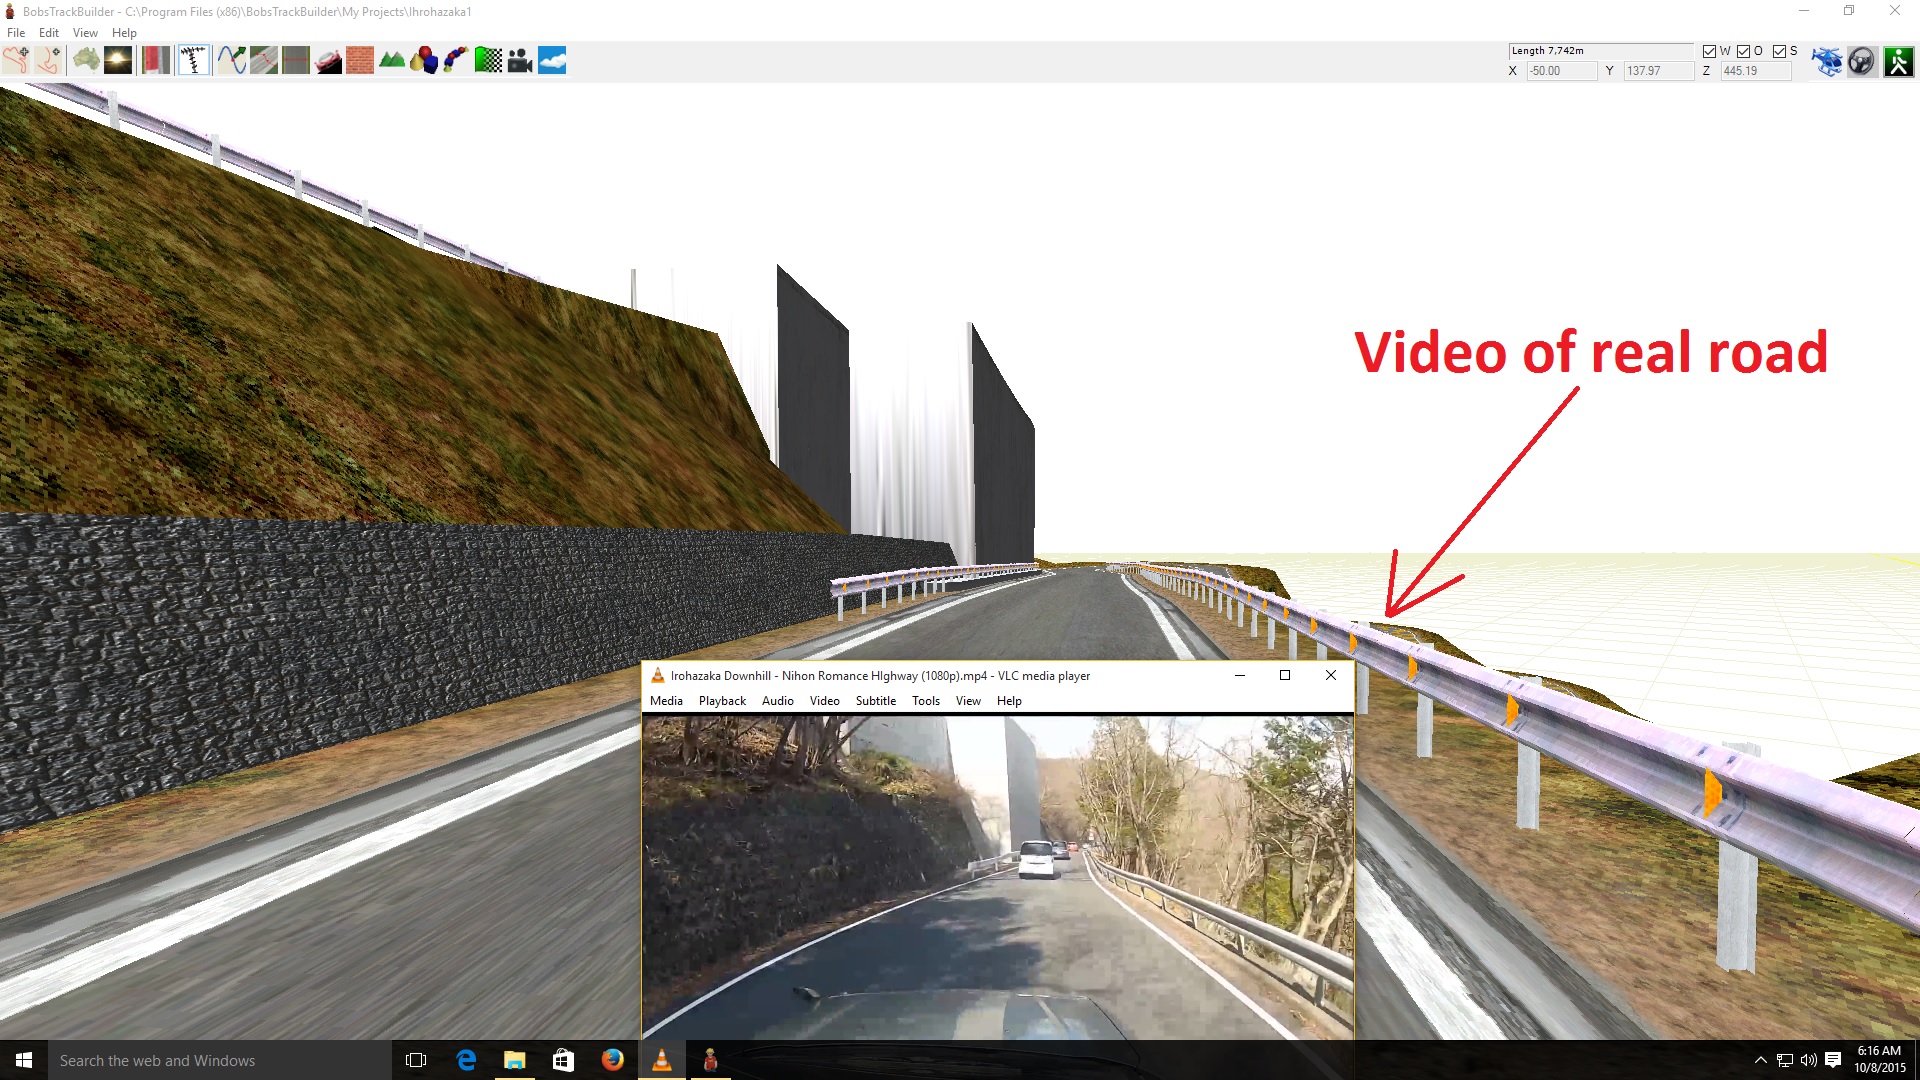Viewport: 1920px width, 1080px height.
Task: Show hidden system tray icons
Action: 1761,1060
